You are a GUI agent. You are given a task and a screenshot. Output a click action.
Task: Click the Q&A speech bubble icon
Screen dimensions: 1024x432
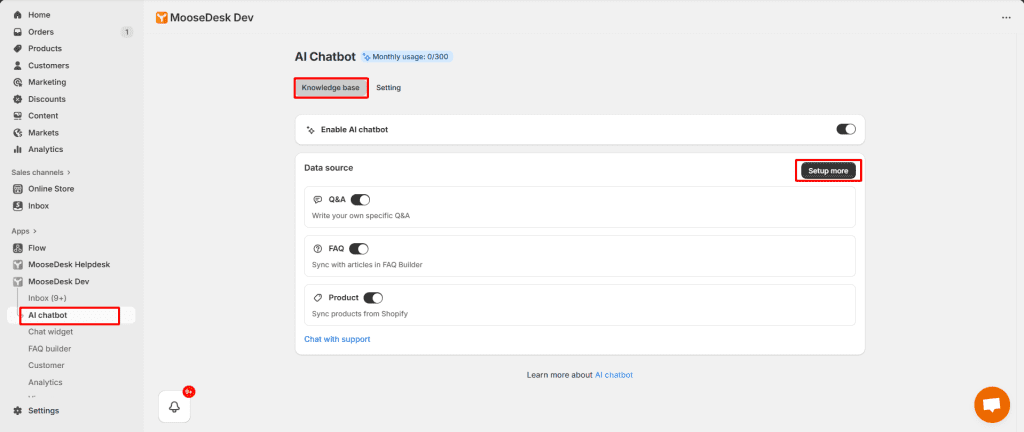click(318, 200)
